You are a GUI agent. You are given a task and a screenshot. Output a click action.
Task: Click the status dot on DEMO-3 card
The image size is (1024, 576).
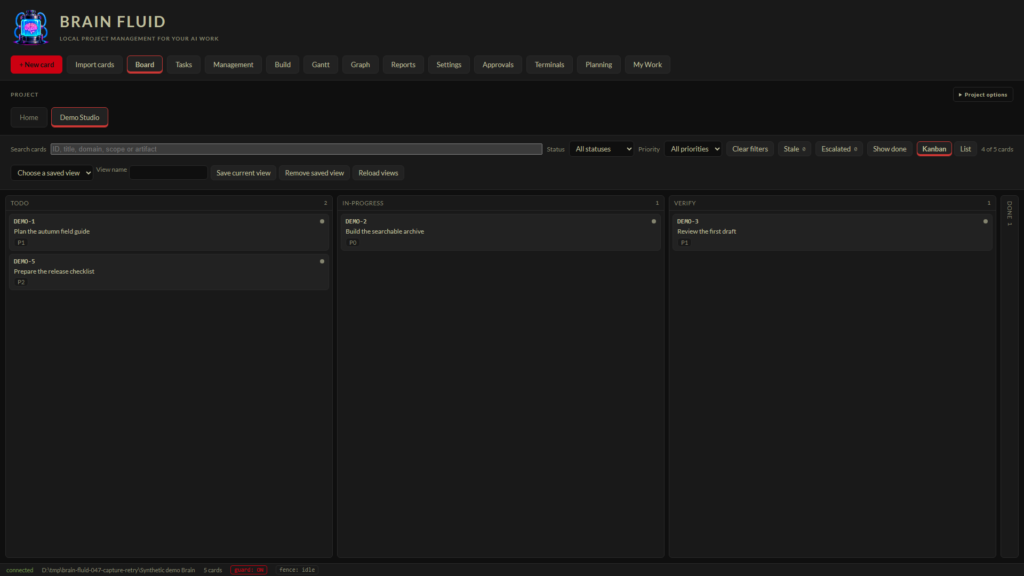click(x=985, y=221)
